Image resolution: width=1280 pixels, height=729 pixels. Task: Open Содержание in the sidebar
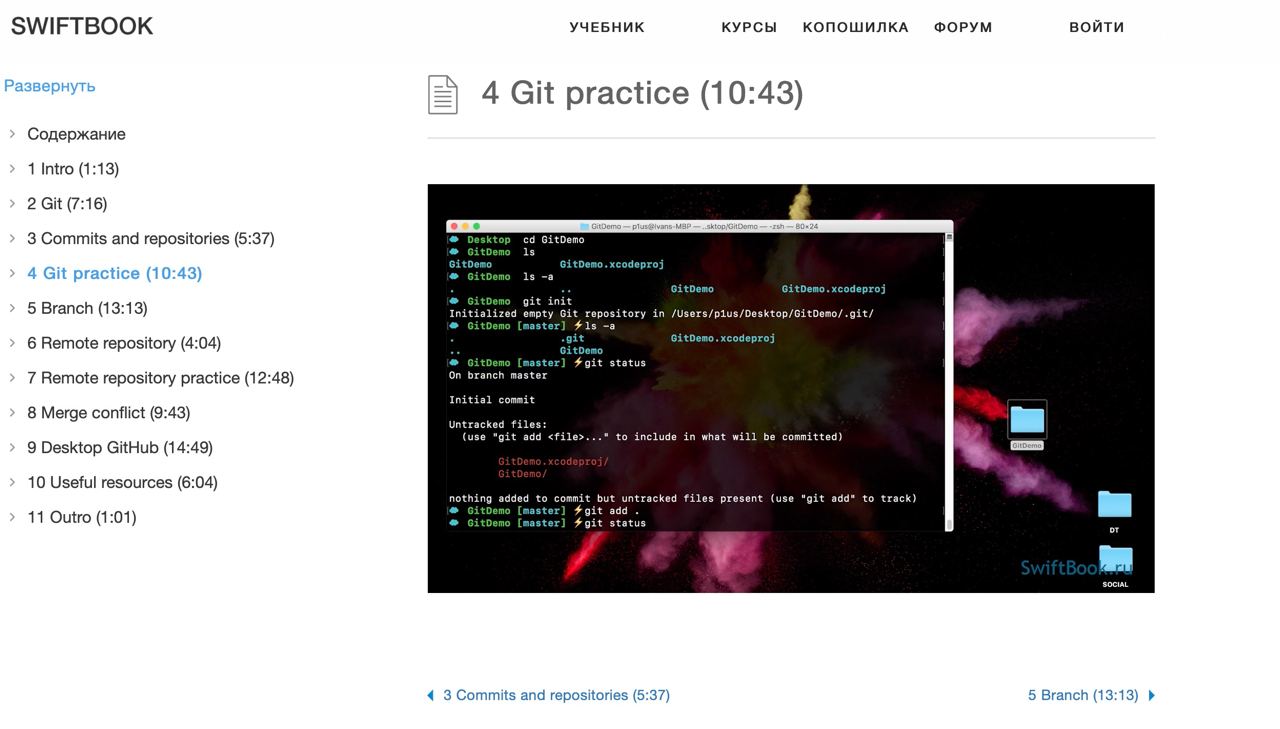[76, 134]
